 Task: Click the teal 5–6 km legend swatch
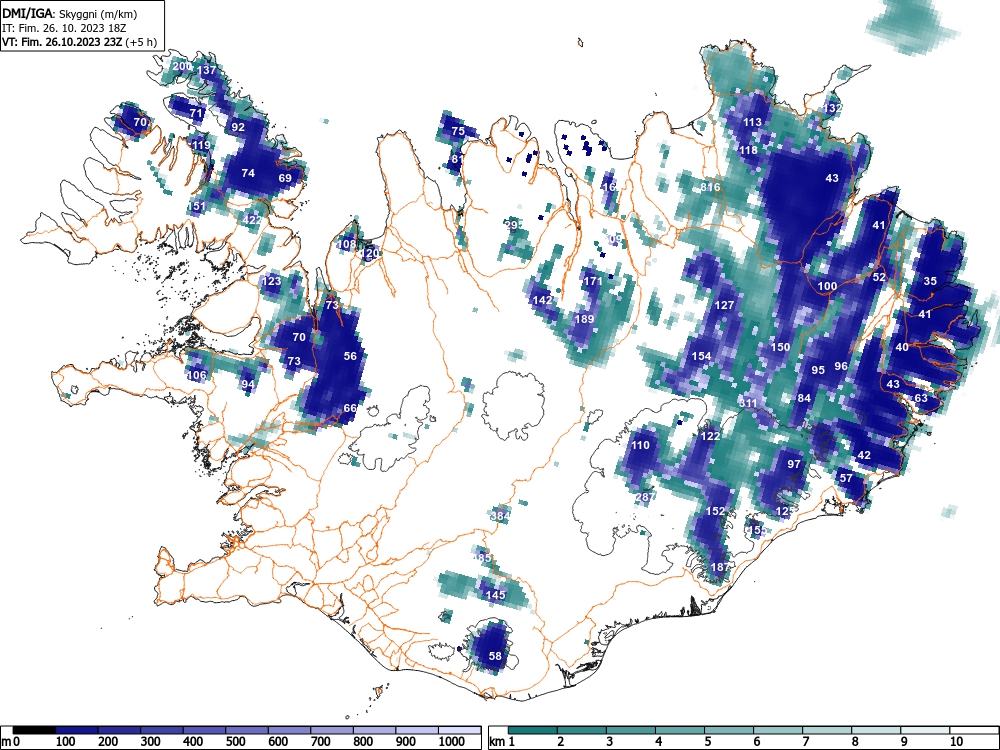(x=729, y=730)
